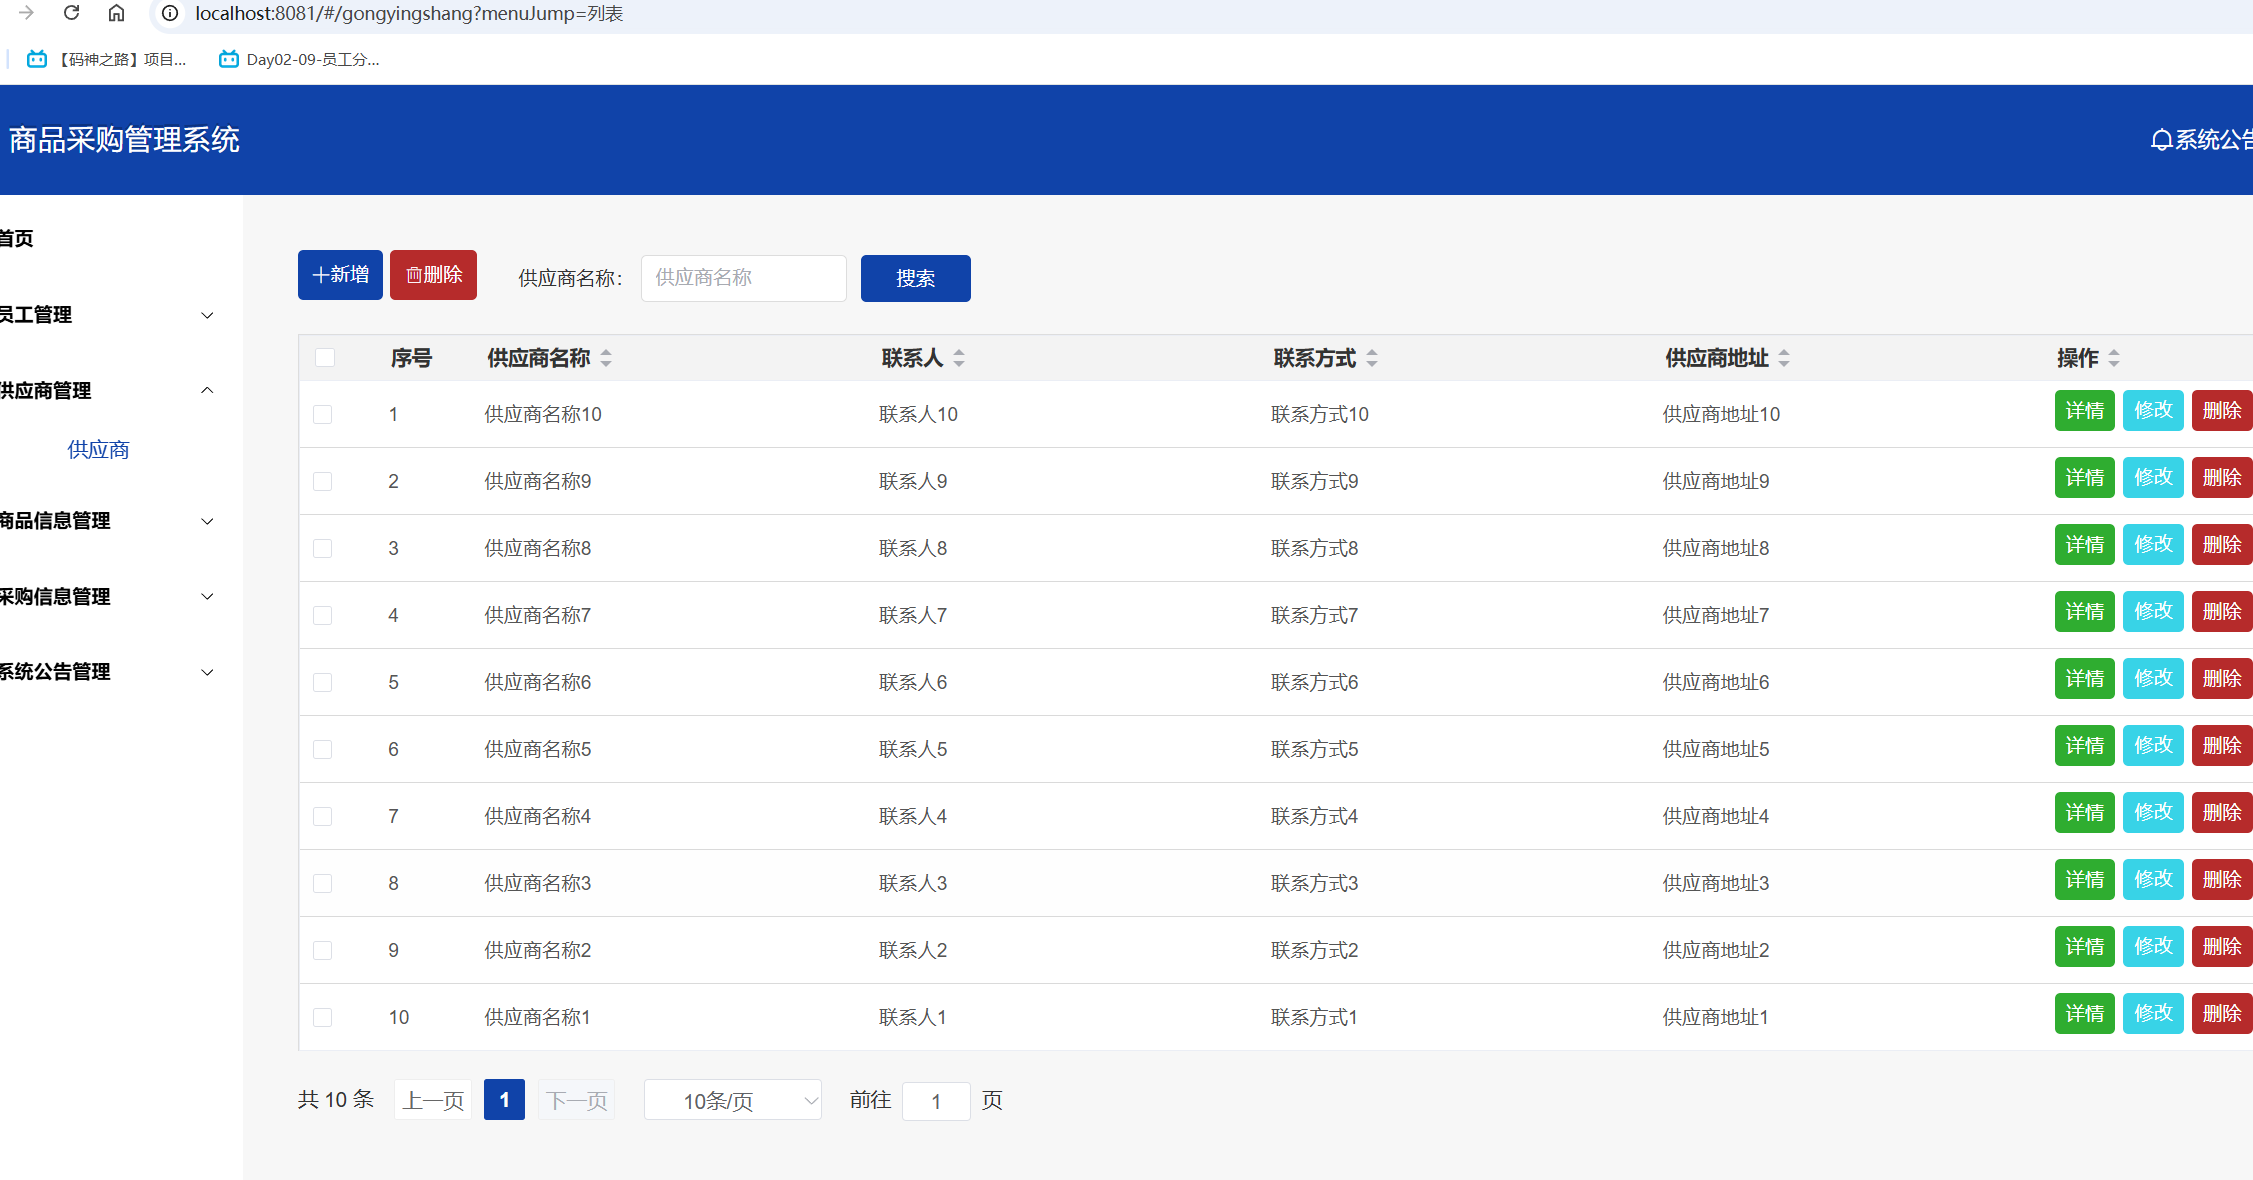Check the row for 供应商名称10
This screenshot has height=1180, width=2253.
[323, 414]
